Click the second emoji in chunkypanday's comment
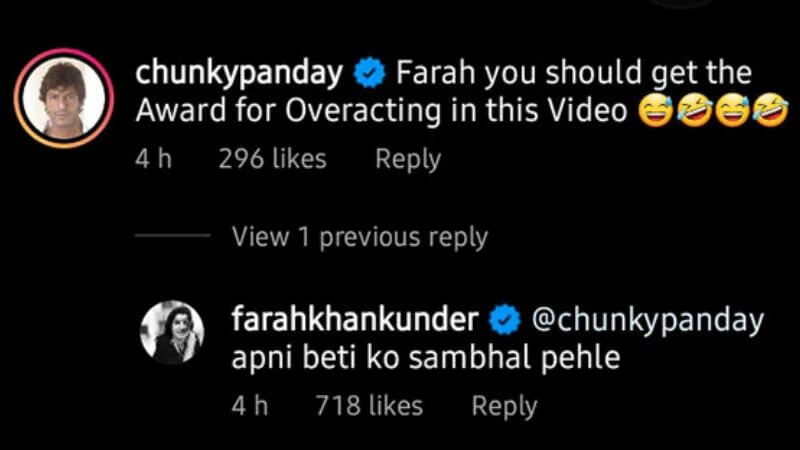 point(693,112)
